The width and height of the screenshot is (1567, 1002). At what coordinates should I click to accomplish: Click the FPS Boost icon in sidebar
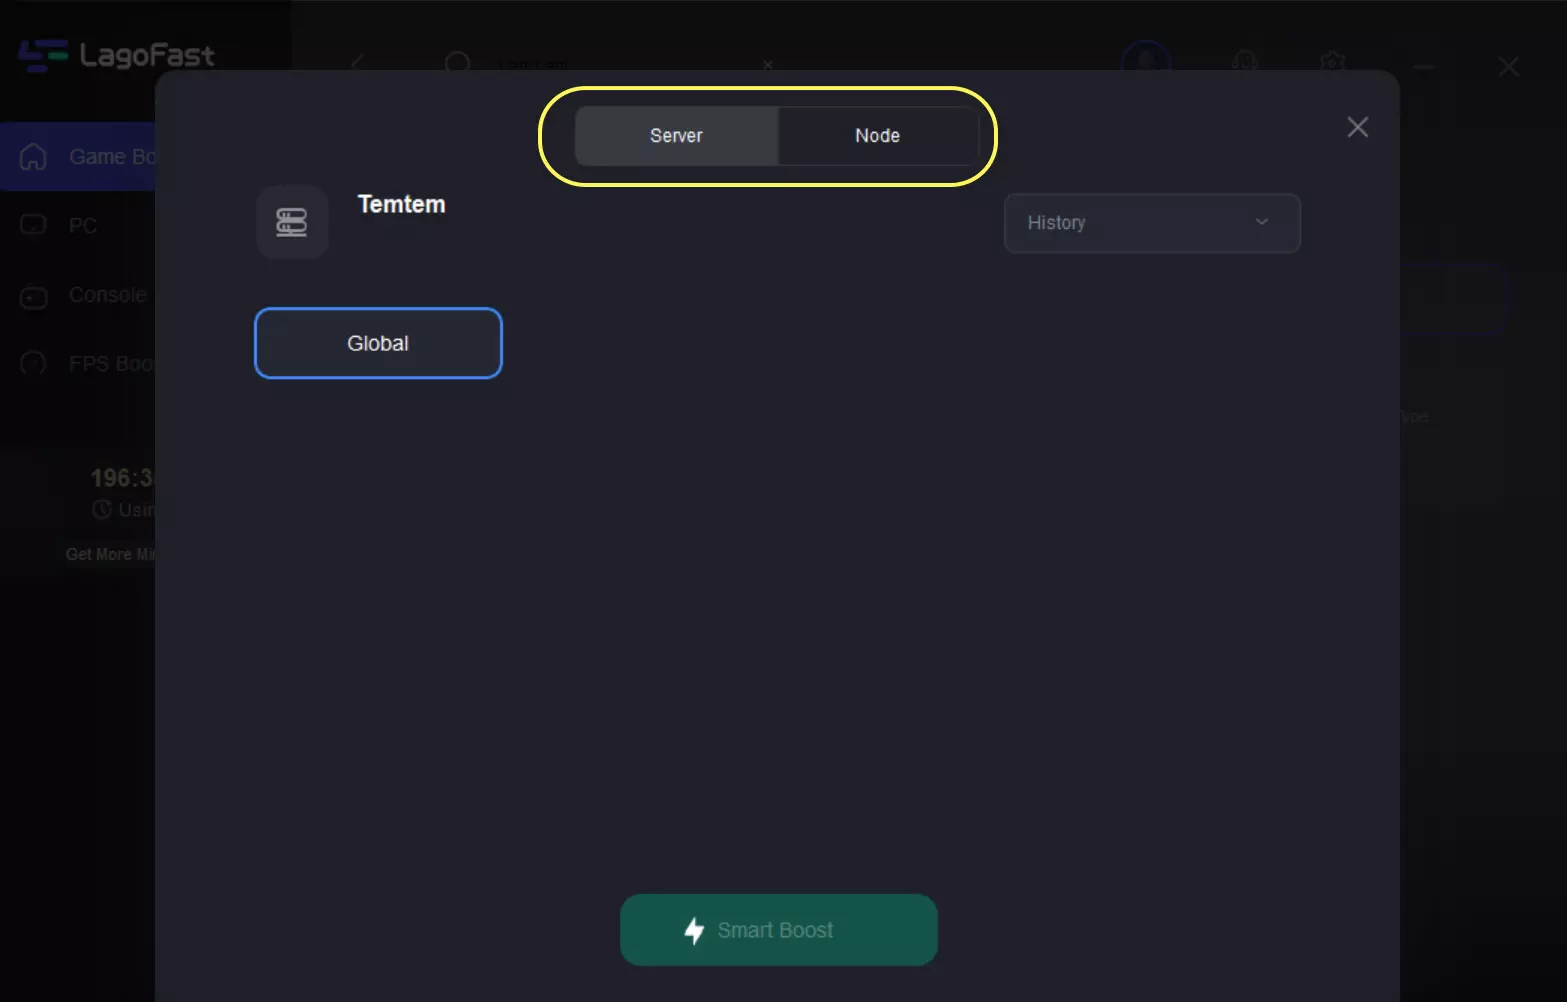(x=33, y=364)
